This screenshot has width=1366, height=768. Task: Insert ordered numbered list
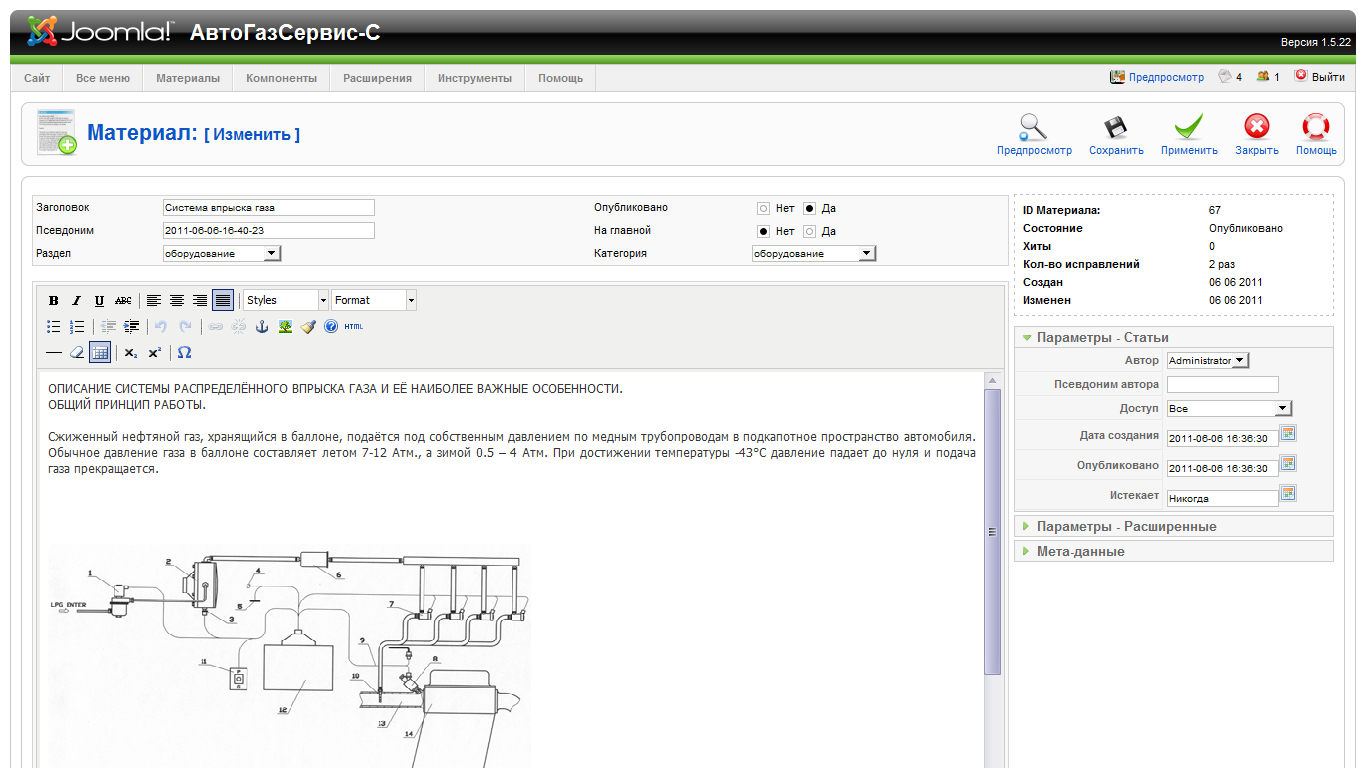coord(77,326)
